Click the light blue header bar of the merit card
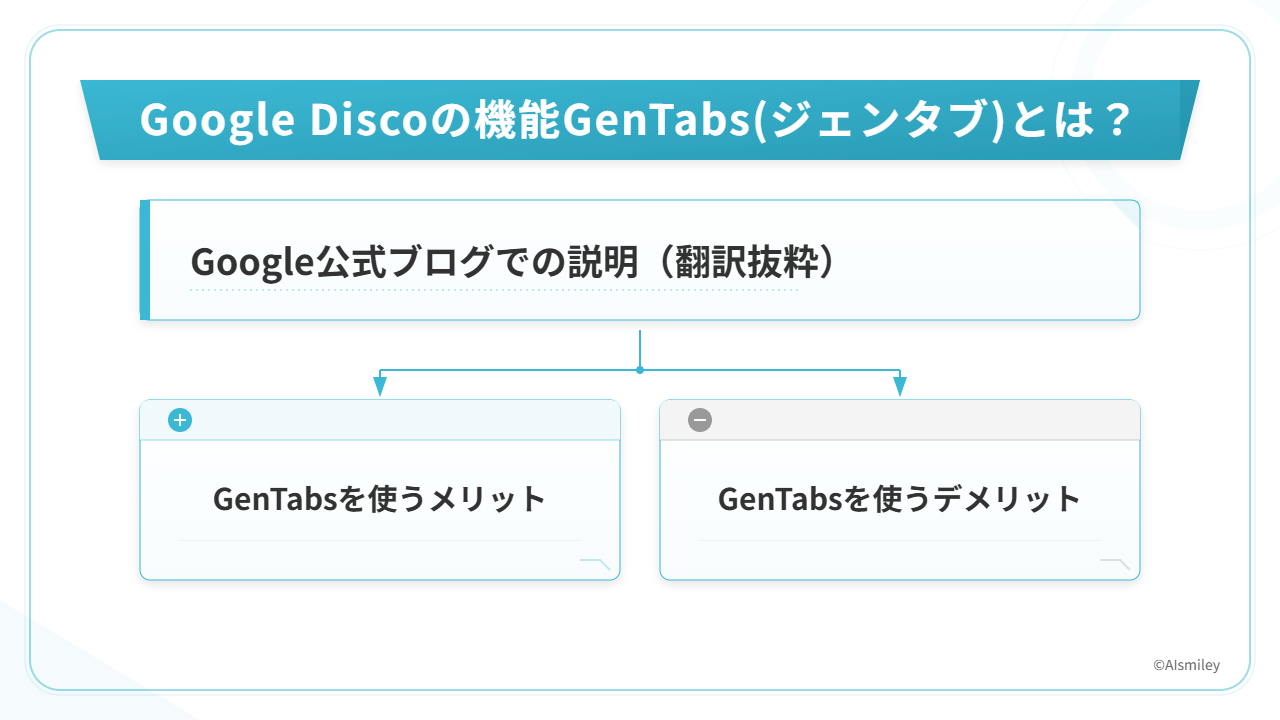The height and width of the screenshot is (720, 1280). [400, 420]
